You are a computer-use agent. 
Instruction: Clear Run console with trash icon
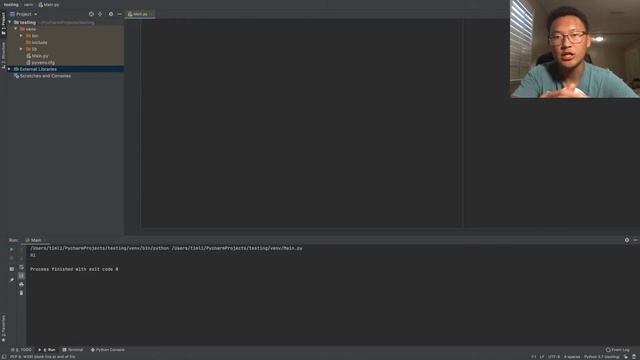tap(21, 293)
